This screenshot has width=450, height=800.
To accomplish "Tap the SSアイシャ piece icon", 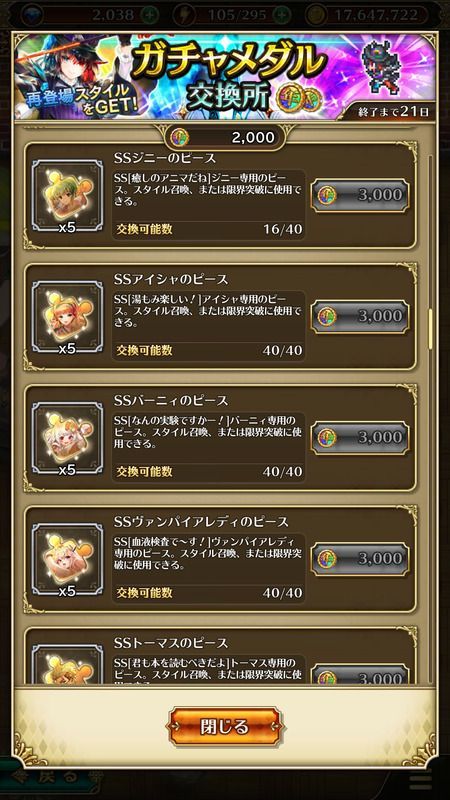I will 67,317.
